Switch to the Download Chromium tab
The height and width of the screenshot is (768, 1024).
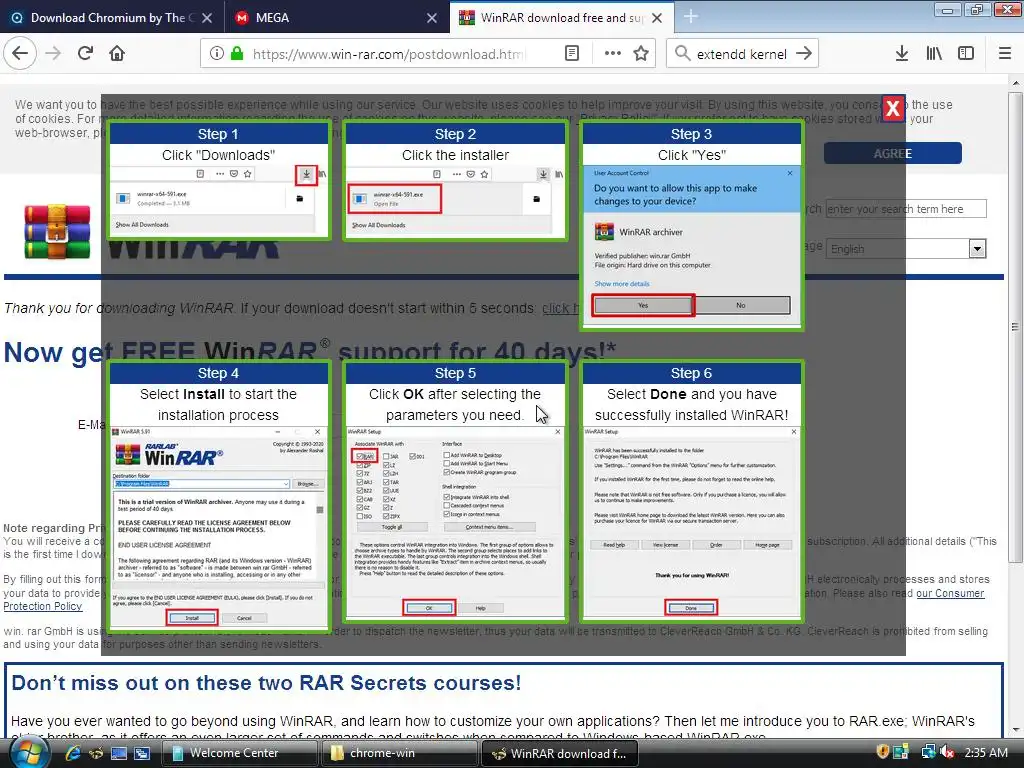coord(112,18)
